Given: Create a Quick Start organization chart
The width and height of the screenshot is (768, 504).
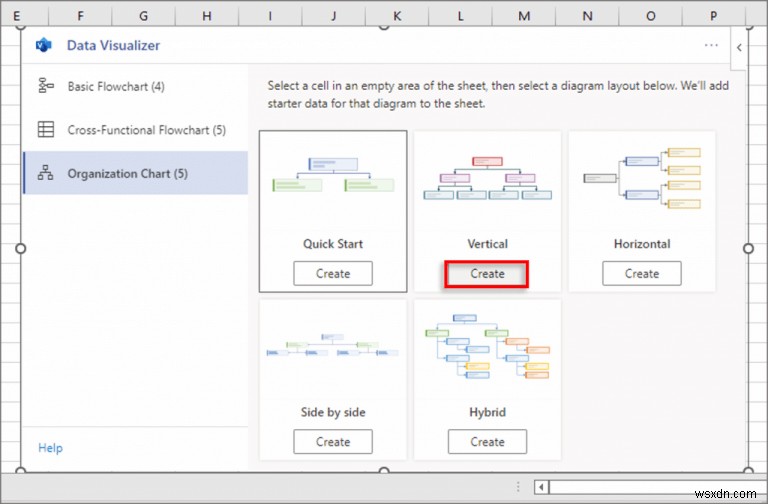Looking at the screenshot, I should (333, 273).
